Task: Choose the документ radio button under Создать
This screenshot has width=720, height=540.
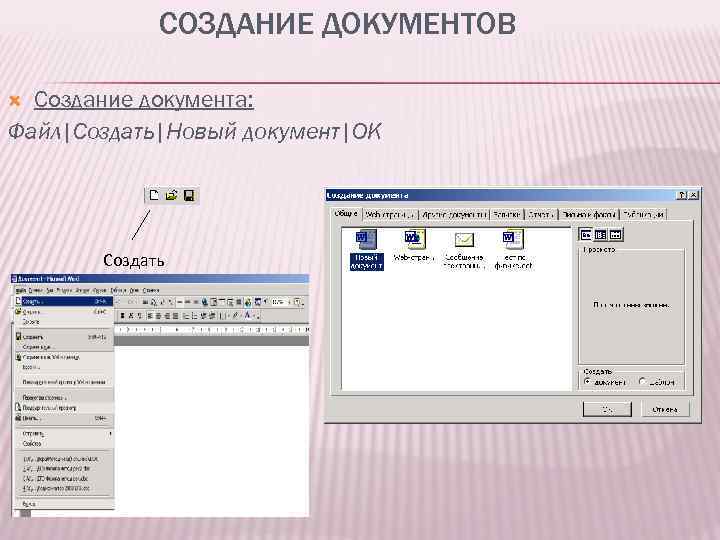Action: click(587, 381)
